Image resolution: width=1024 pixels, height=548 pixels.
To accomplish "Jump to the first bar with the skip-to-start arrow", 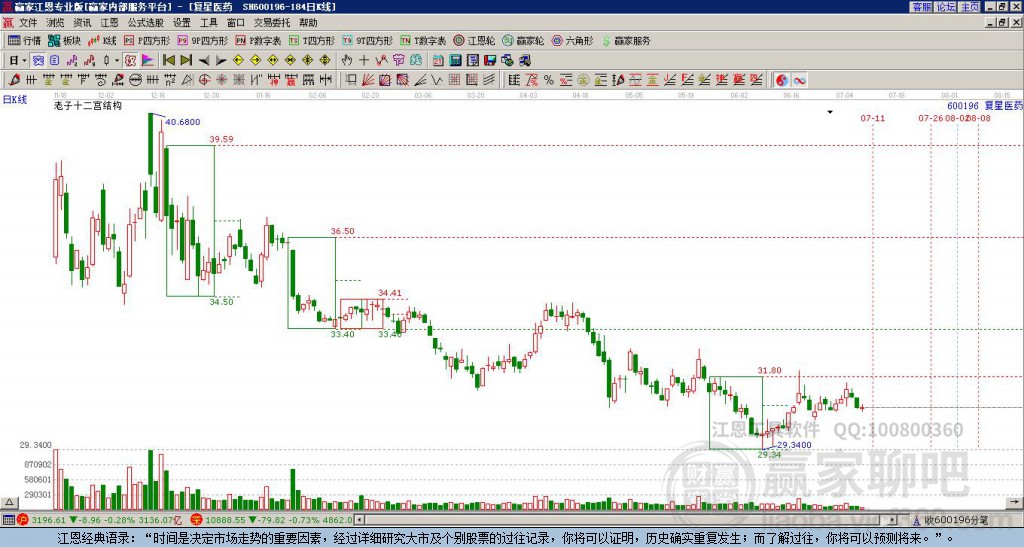I will [168, 60].
